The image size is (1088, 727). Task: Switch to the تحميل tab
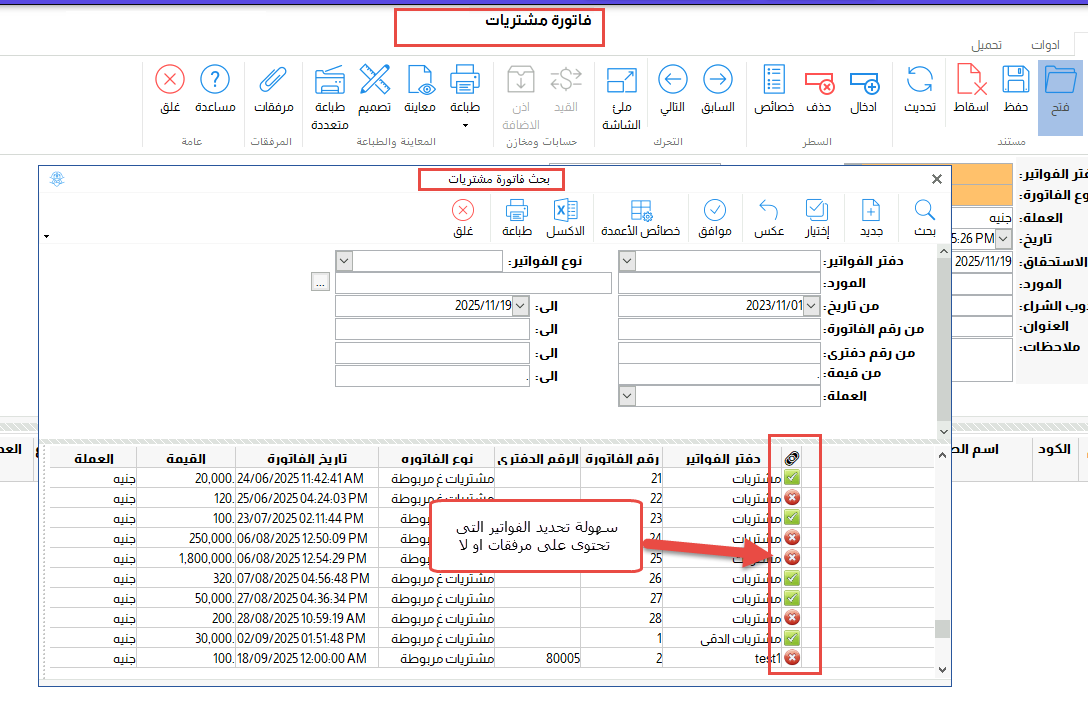pyautogui.click(x=988, y=45)
